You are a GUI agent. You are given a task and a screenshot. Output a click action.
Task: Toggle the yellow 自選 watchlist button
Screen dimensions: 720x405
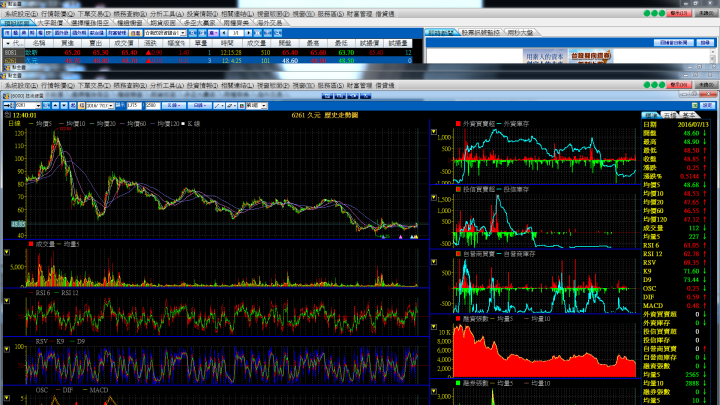click(x=135, y=33)
